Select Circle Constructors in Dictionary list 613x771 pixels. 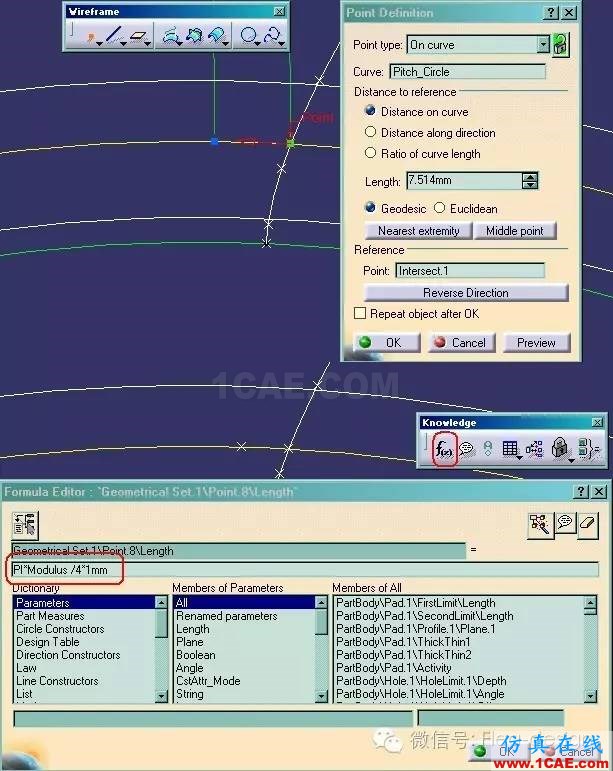coord(84,629)
